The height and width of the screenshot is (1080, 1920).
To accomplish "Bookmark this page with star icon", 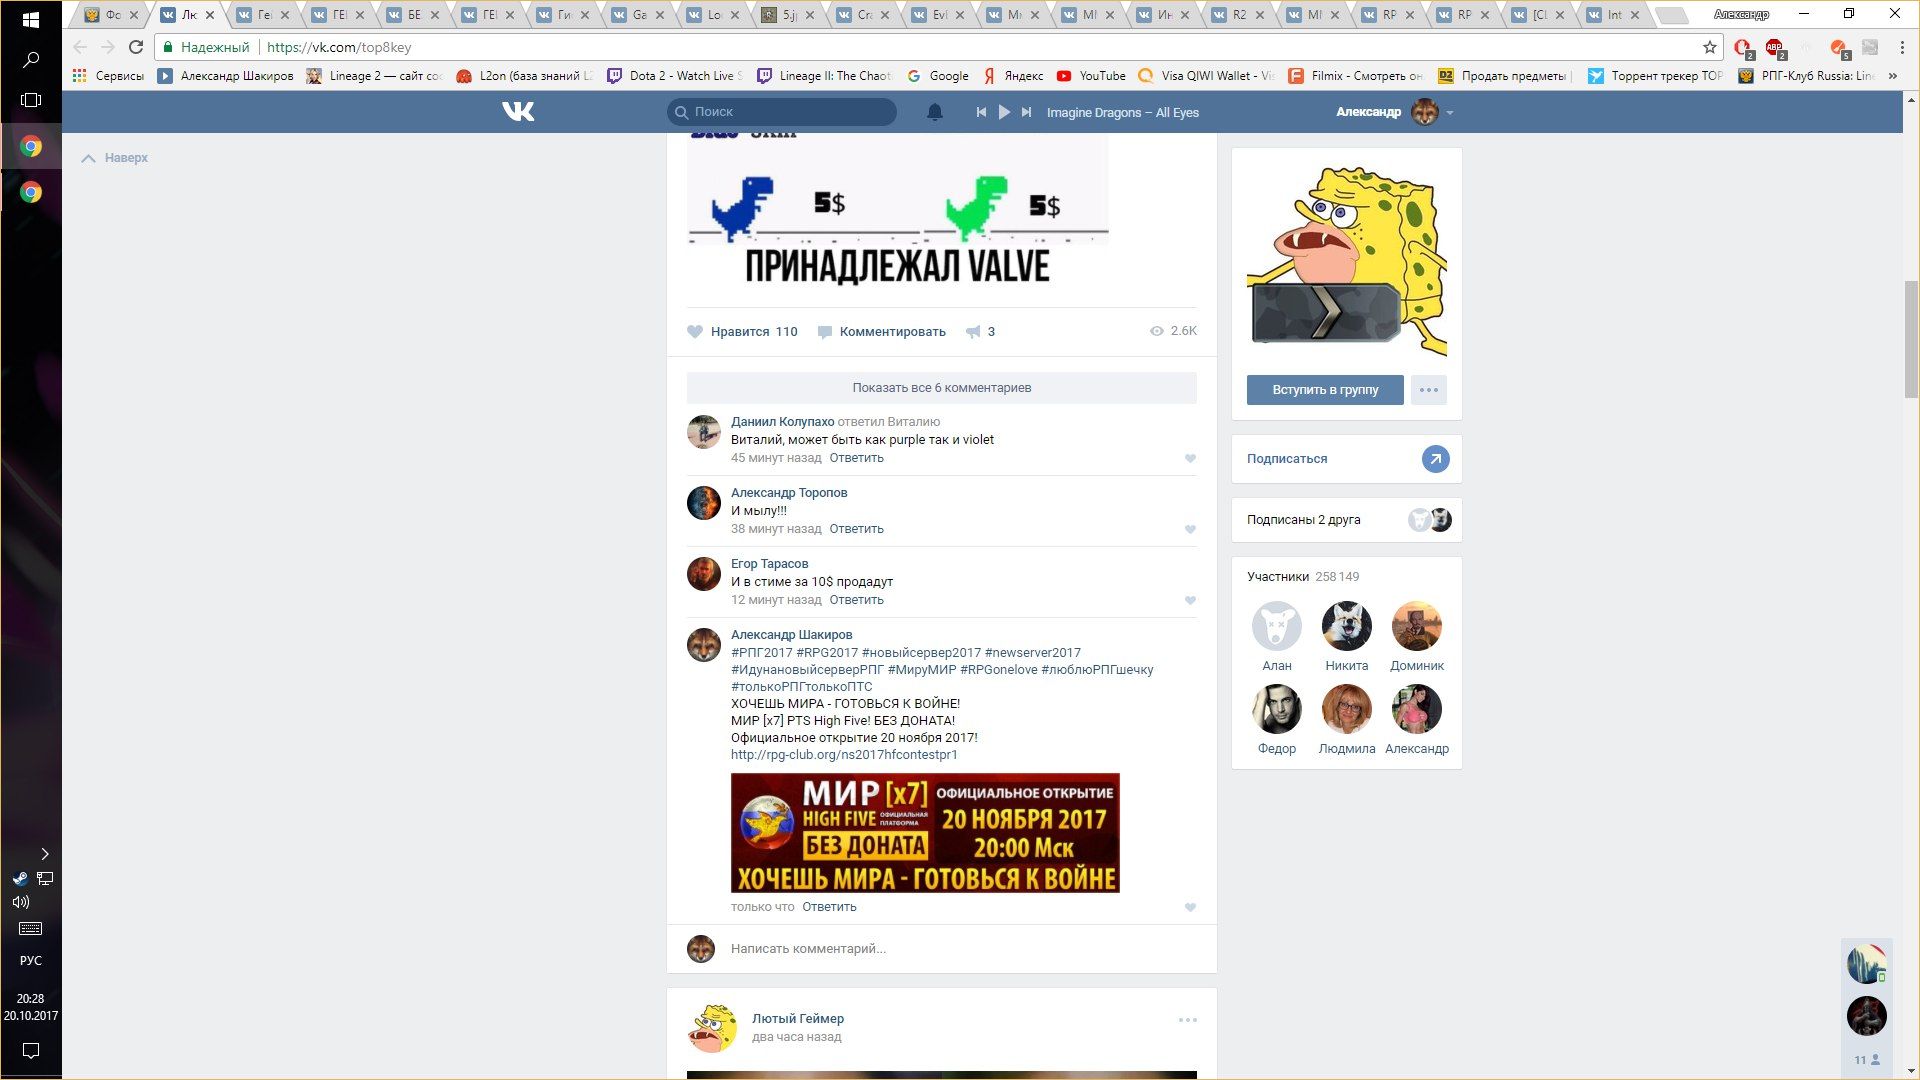I will point(1709,47).
